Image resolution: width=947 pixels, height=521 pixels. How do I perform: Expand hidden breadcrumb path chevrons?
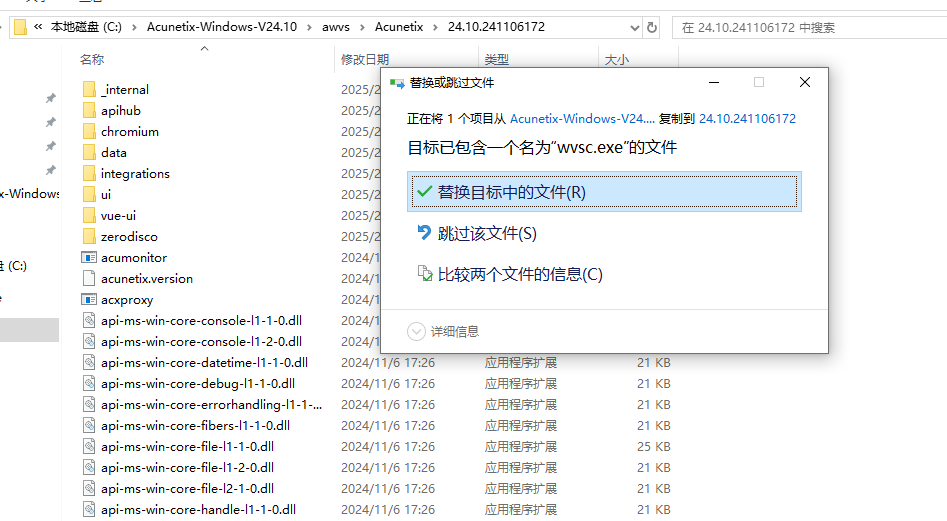[x=38, y=27]
